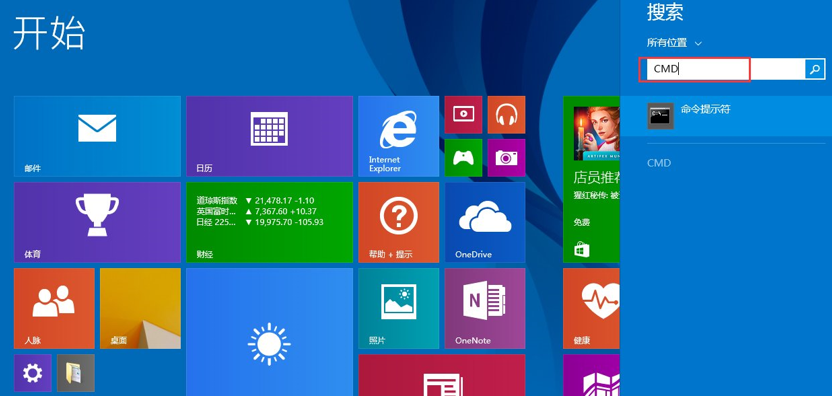Open the Camera tile
This screenshot has width=832, height=396.
click(506, 158)
